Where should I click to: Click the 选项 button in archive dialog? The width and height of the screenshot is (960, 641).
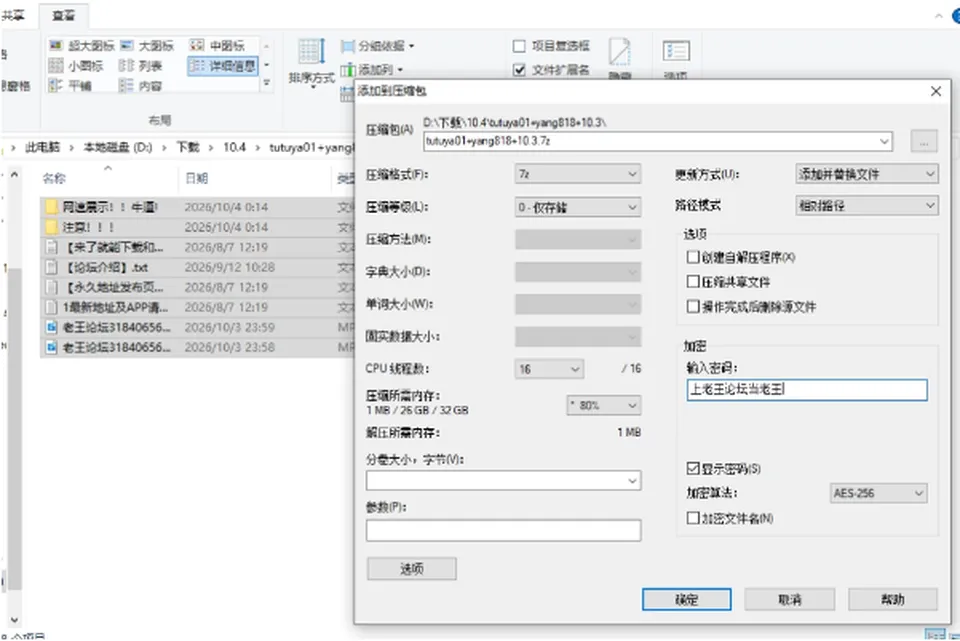[411, 569]
